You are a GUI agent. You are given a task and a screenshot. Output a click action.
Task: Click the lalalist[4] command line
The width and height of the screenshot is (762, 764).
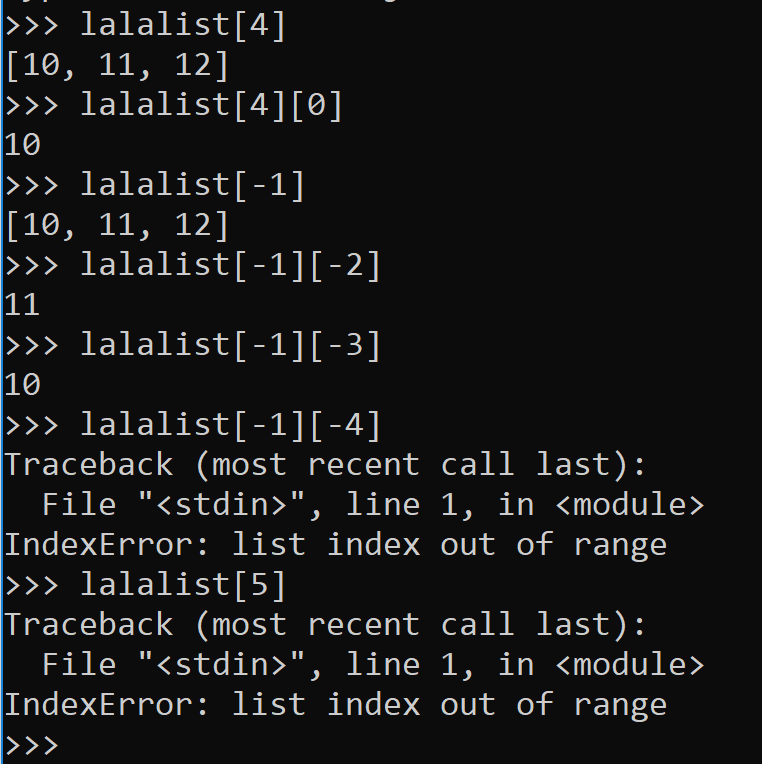[x=183, y=25]
